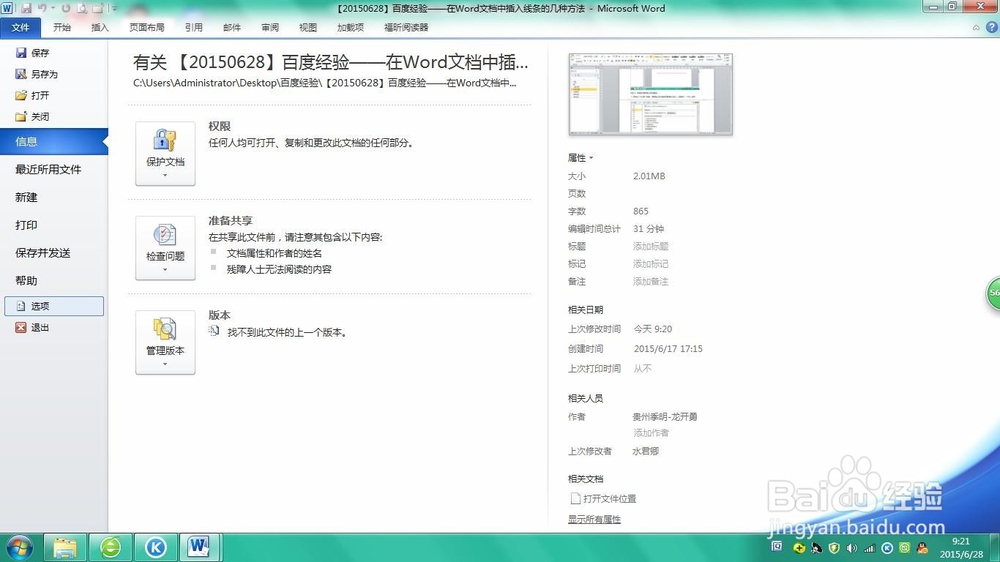The height and width of the screenshot is (562, 1000).
Task: Switch to the 加载项 (Add-ins) ribbon tab
Action: coord(351,27)
